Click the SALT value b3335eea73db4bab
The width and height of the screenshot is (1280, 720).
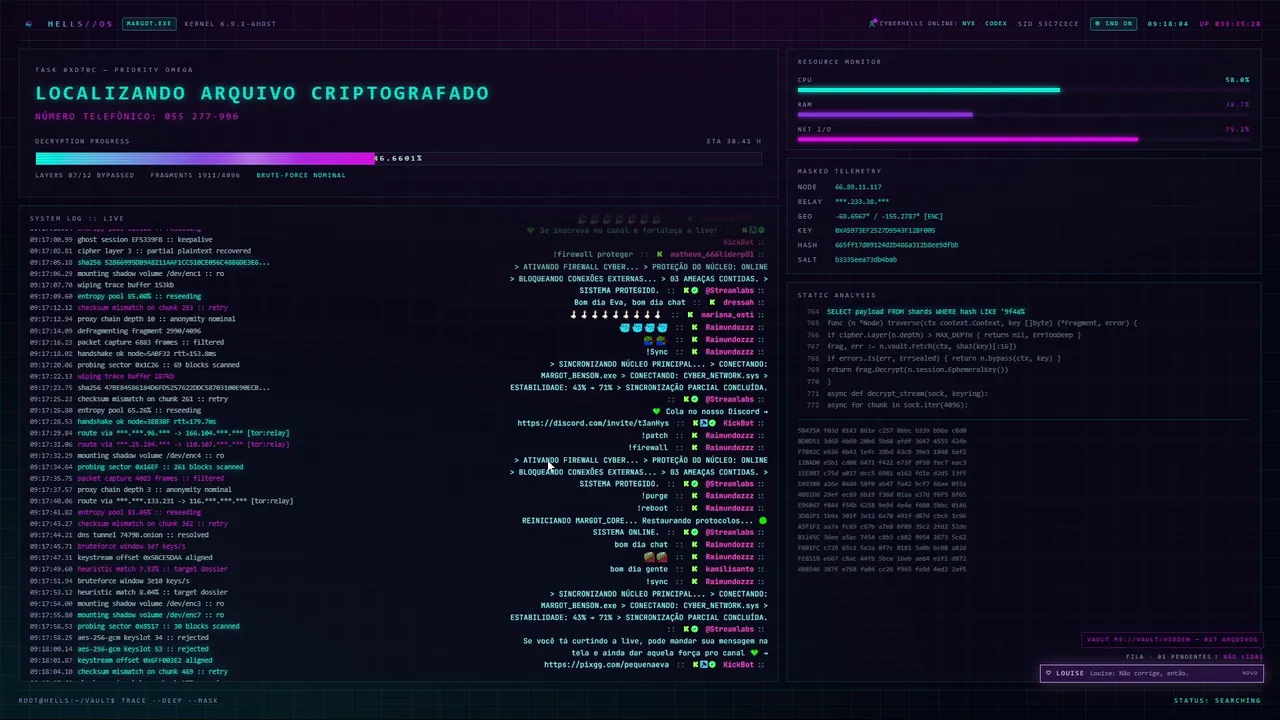(x=866, y=259)
